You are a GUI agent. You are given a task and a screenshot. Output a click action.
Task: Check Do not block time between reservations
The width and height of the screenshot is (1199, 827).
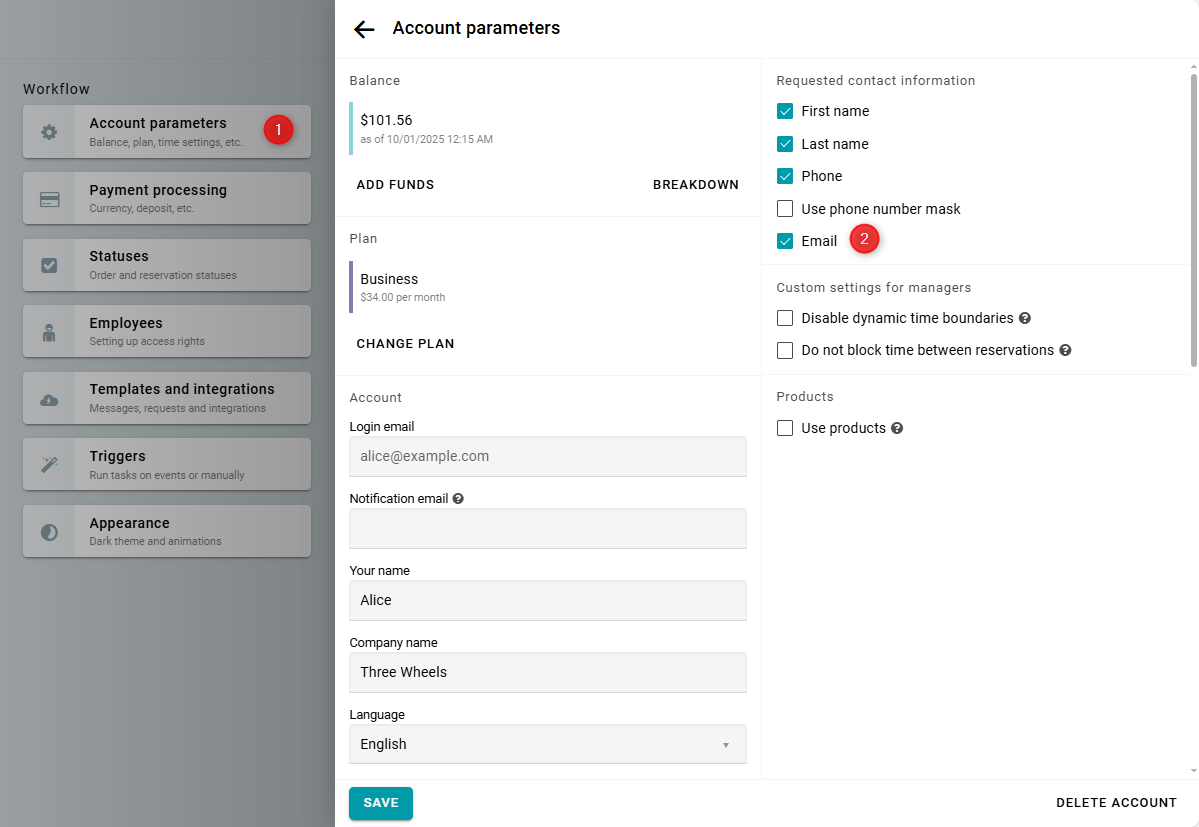point(785,350)
